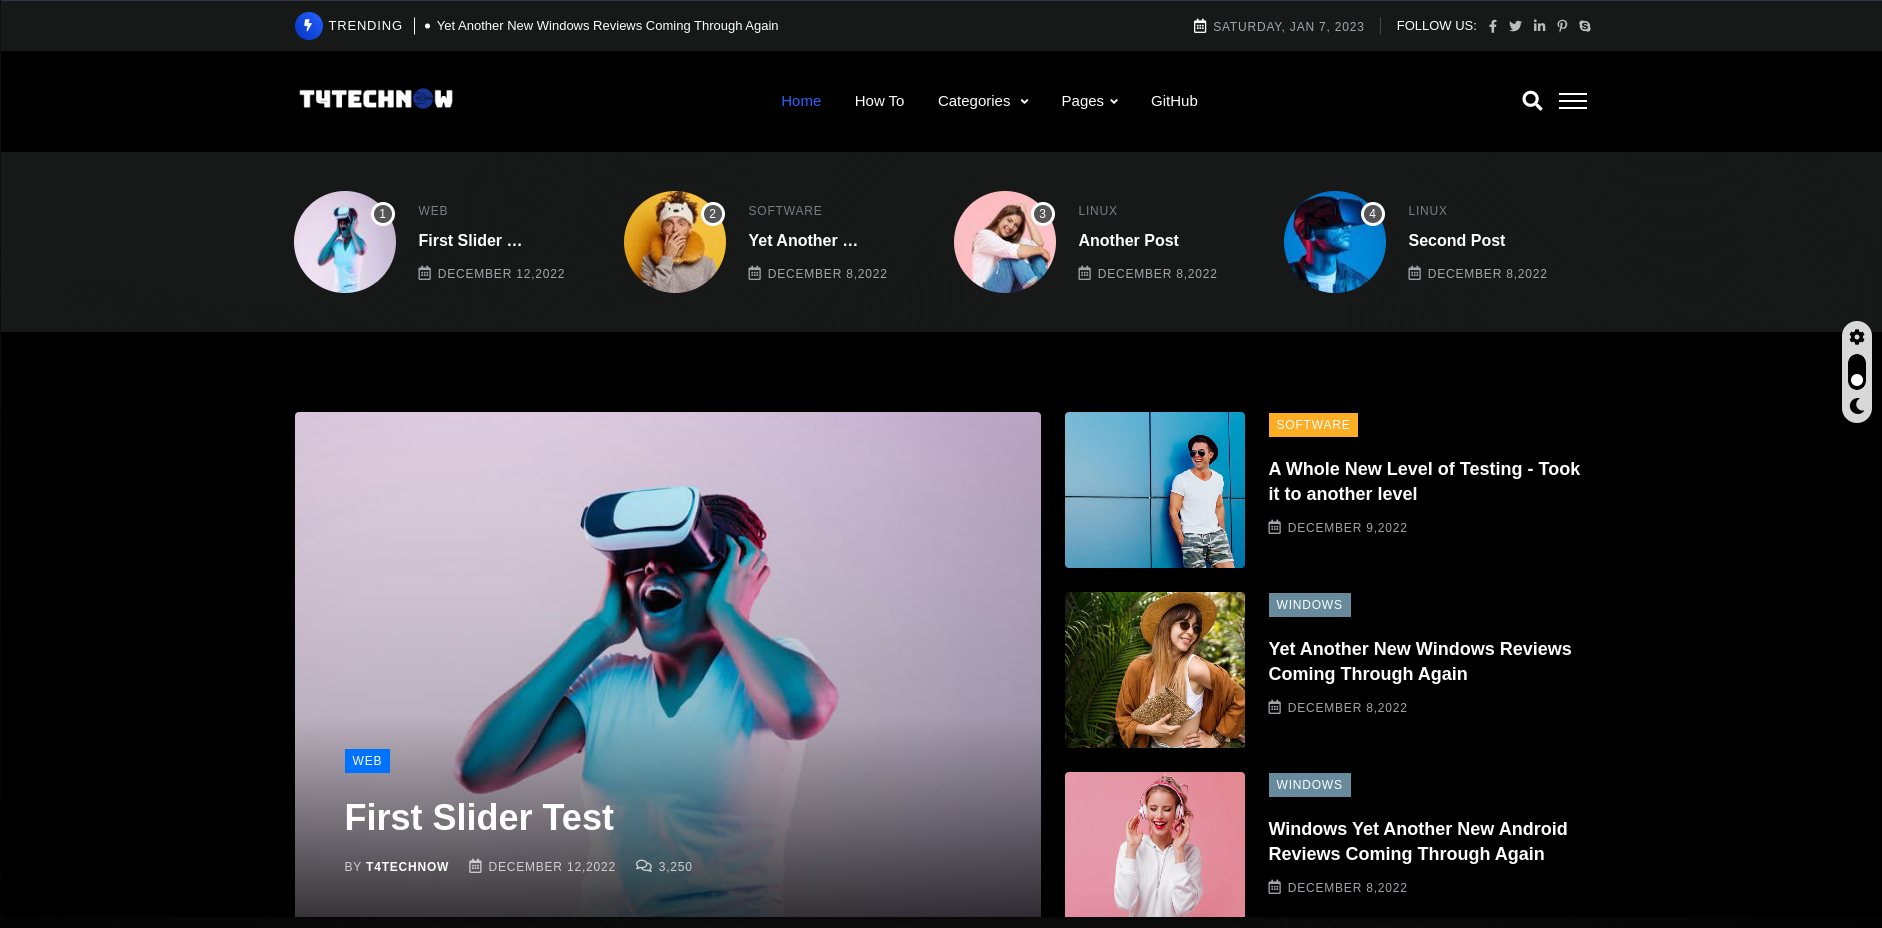Open "A Whole New Level of Testing" article
1882x928 pixels.
pyautogui.click(x=1423, y=481)
